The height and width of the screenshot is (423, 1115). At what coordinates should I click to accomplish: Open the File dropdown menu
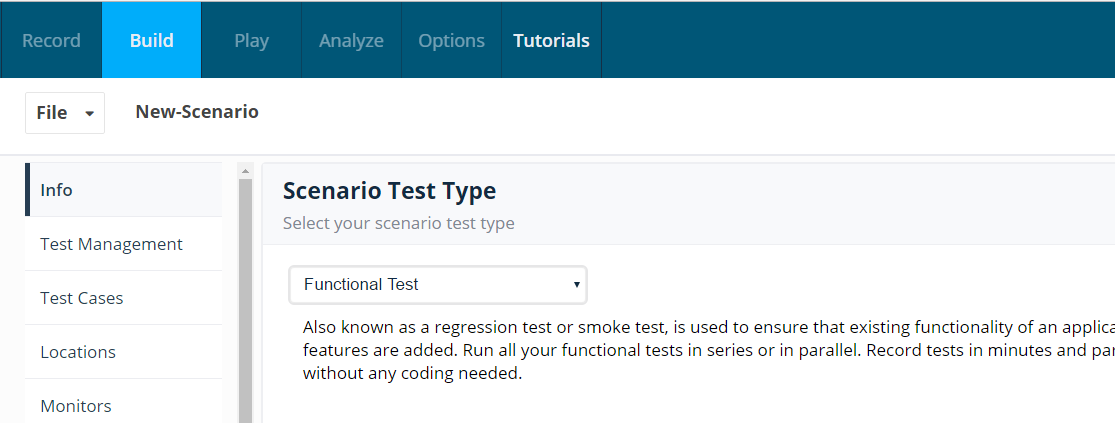[65, 113]
